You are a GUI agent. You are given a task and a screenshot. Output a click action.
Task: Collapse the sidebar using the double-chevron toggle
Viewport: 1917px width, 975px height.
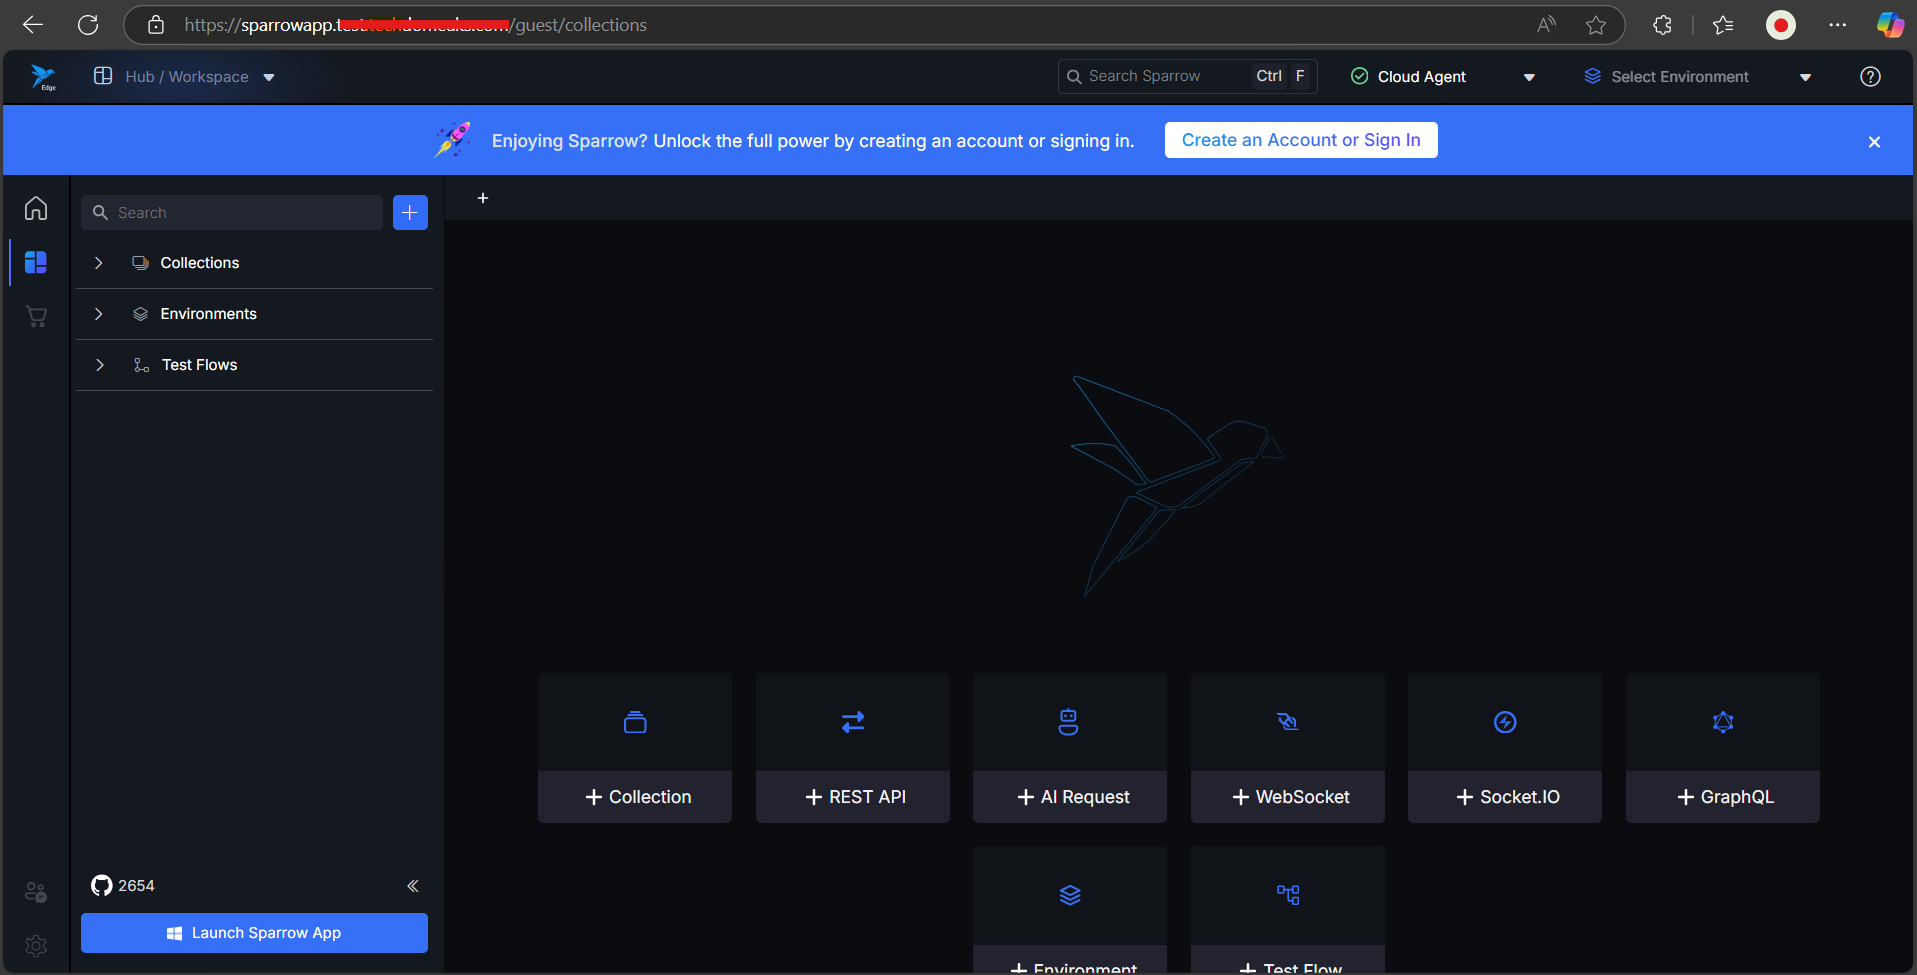[x=412, y=886]
